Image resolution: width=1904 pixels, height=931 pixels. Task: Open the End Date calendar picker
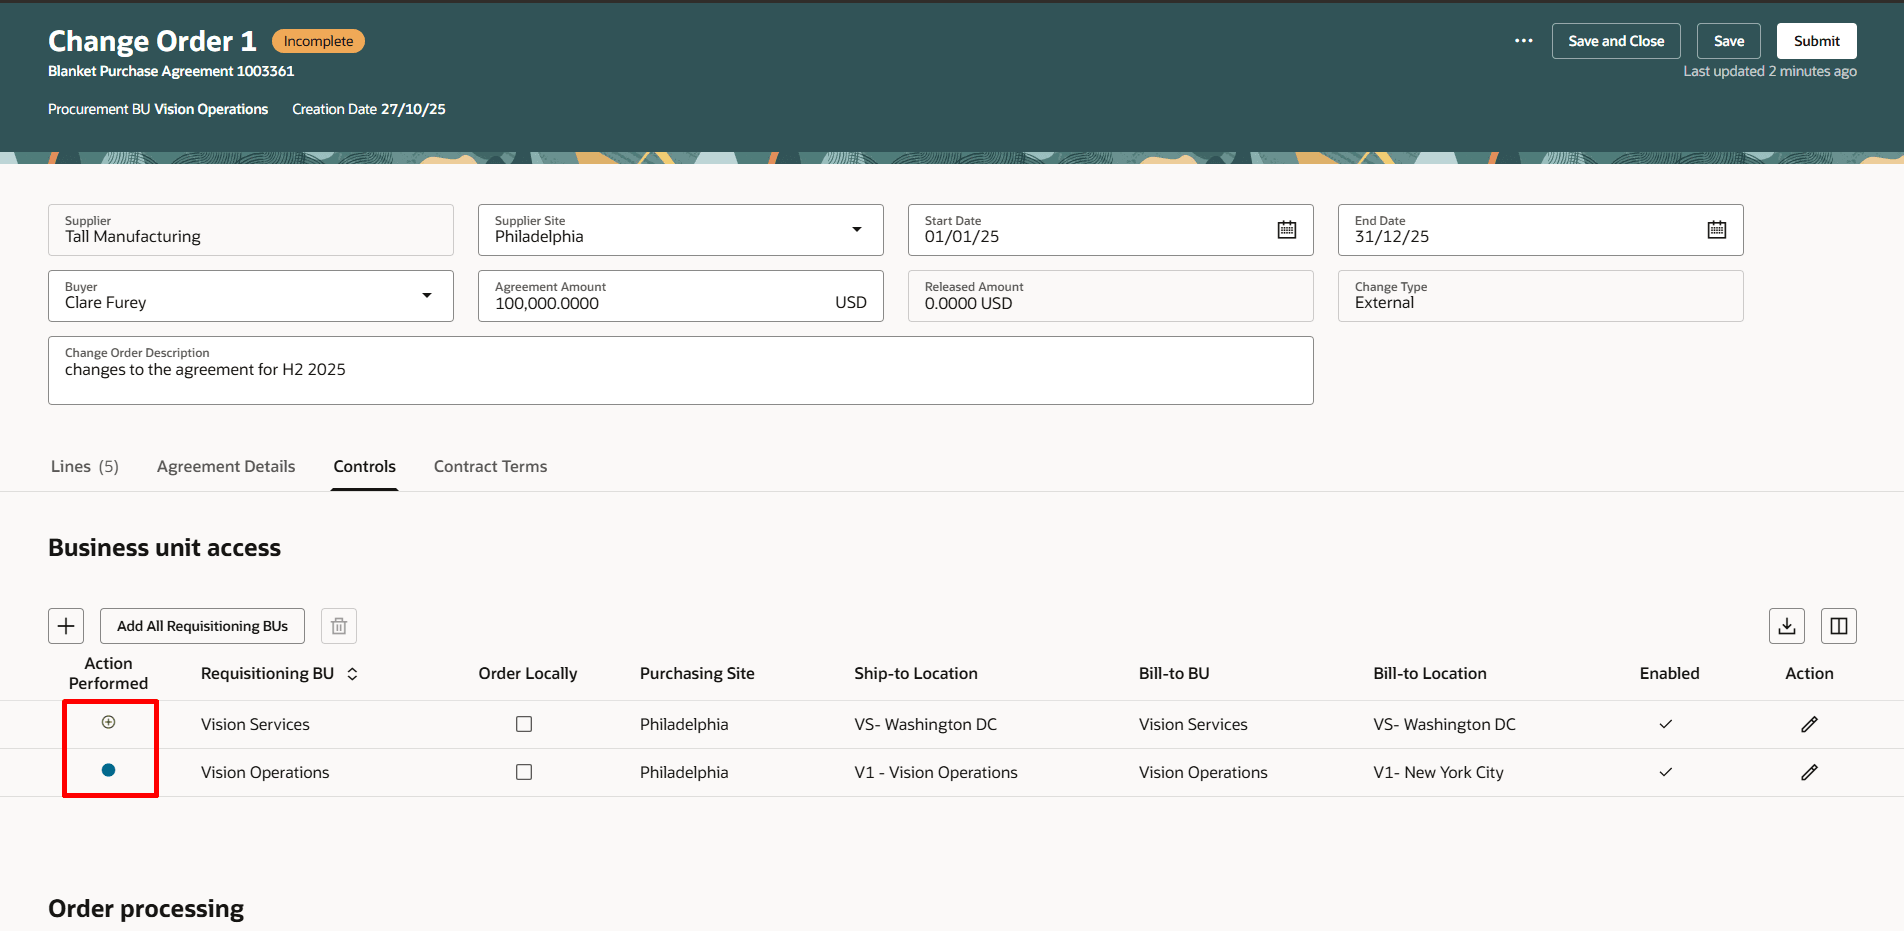click(x=1717, y=229)
